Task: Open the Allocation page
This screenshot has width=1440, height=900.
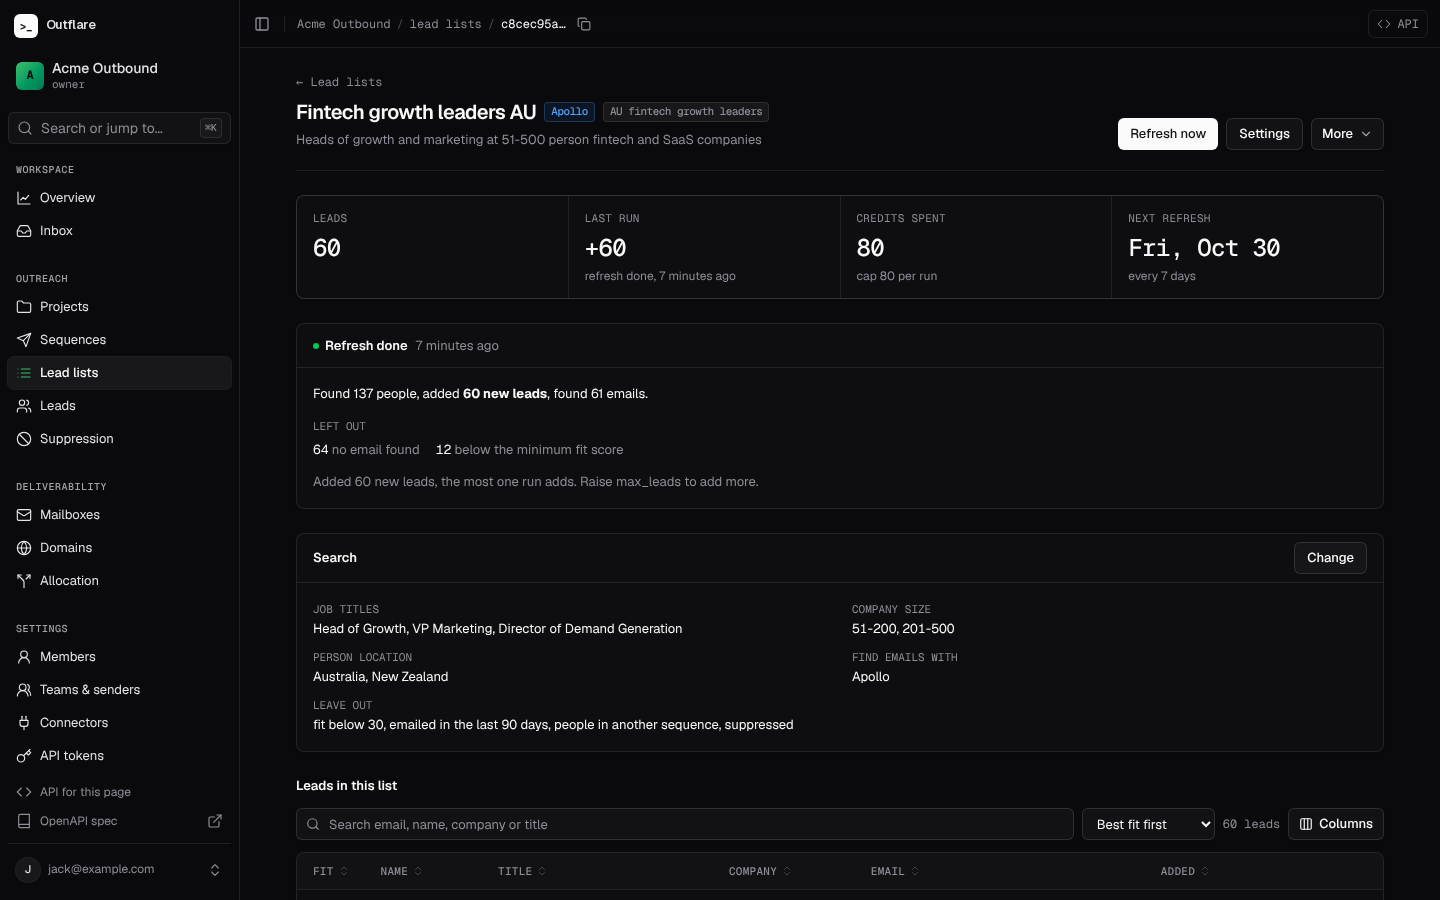Action: (119, 581)
